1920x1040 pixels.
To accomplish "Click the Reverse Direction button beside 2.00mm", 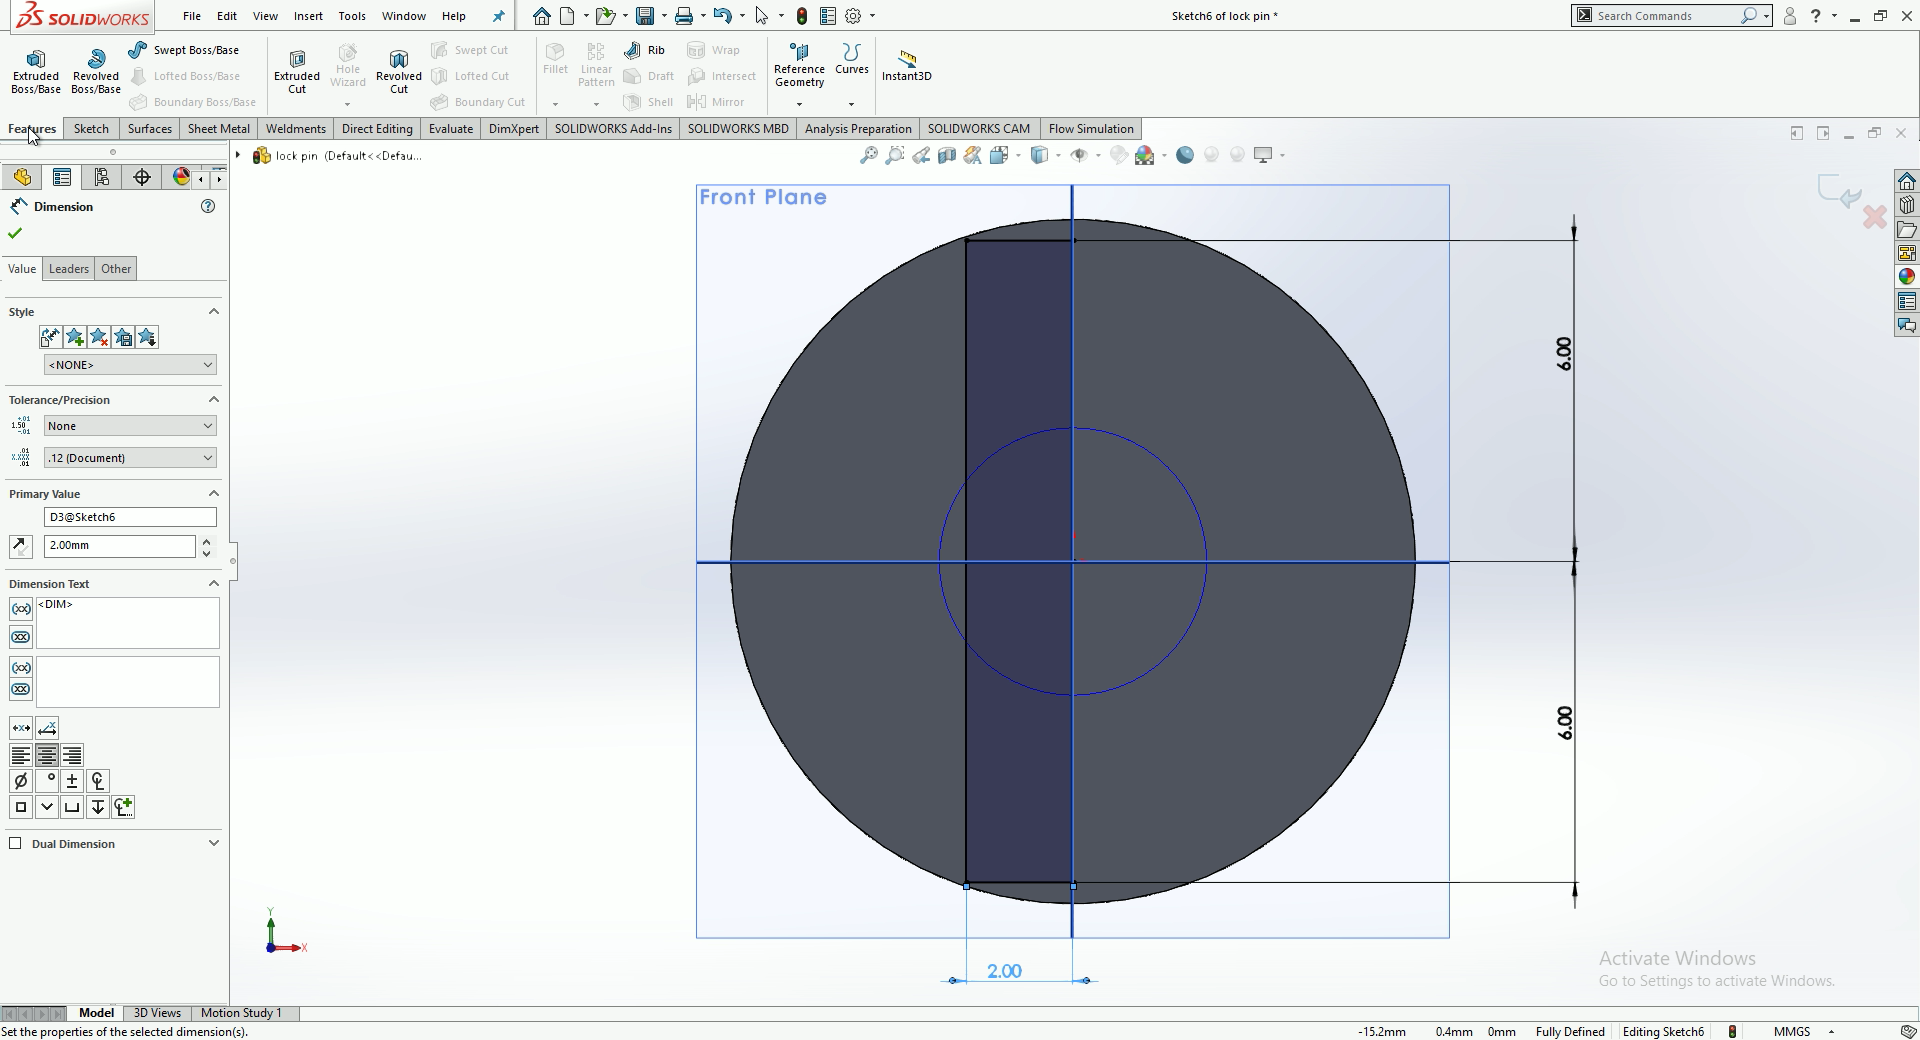I will pyautogui.click(x=21, y=546).
